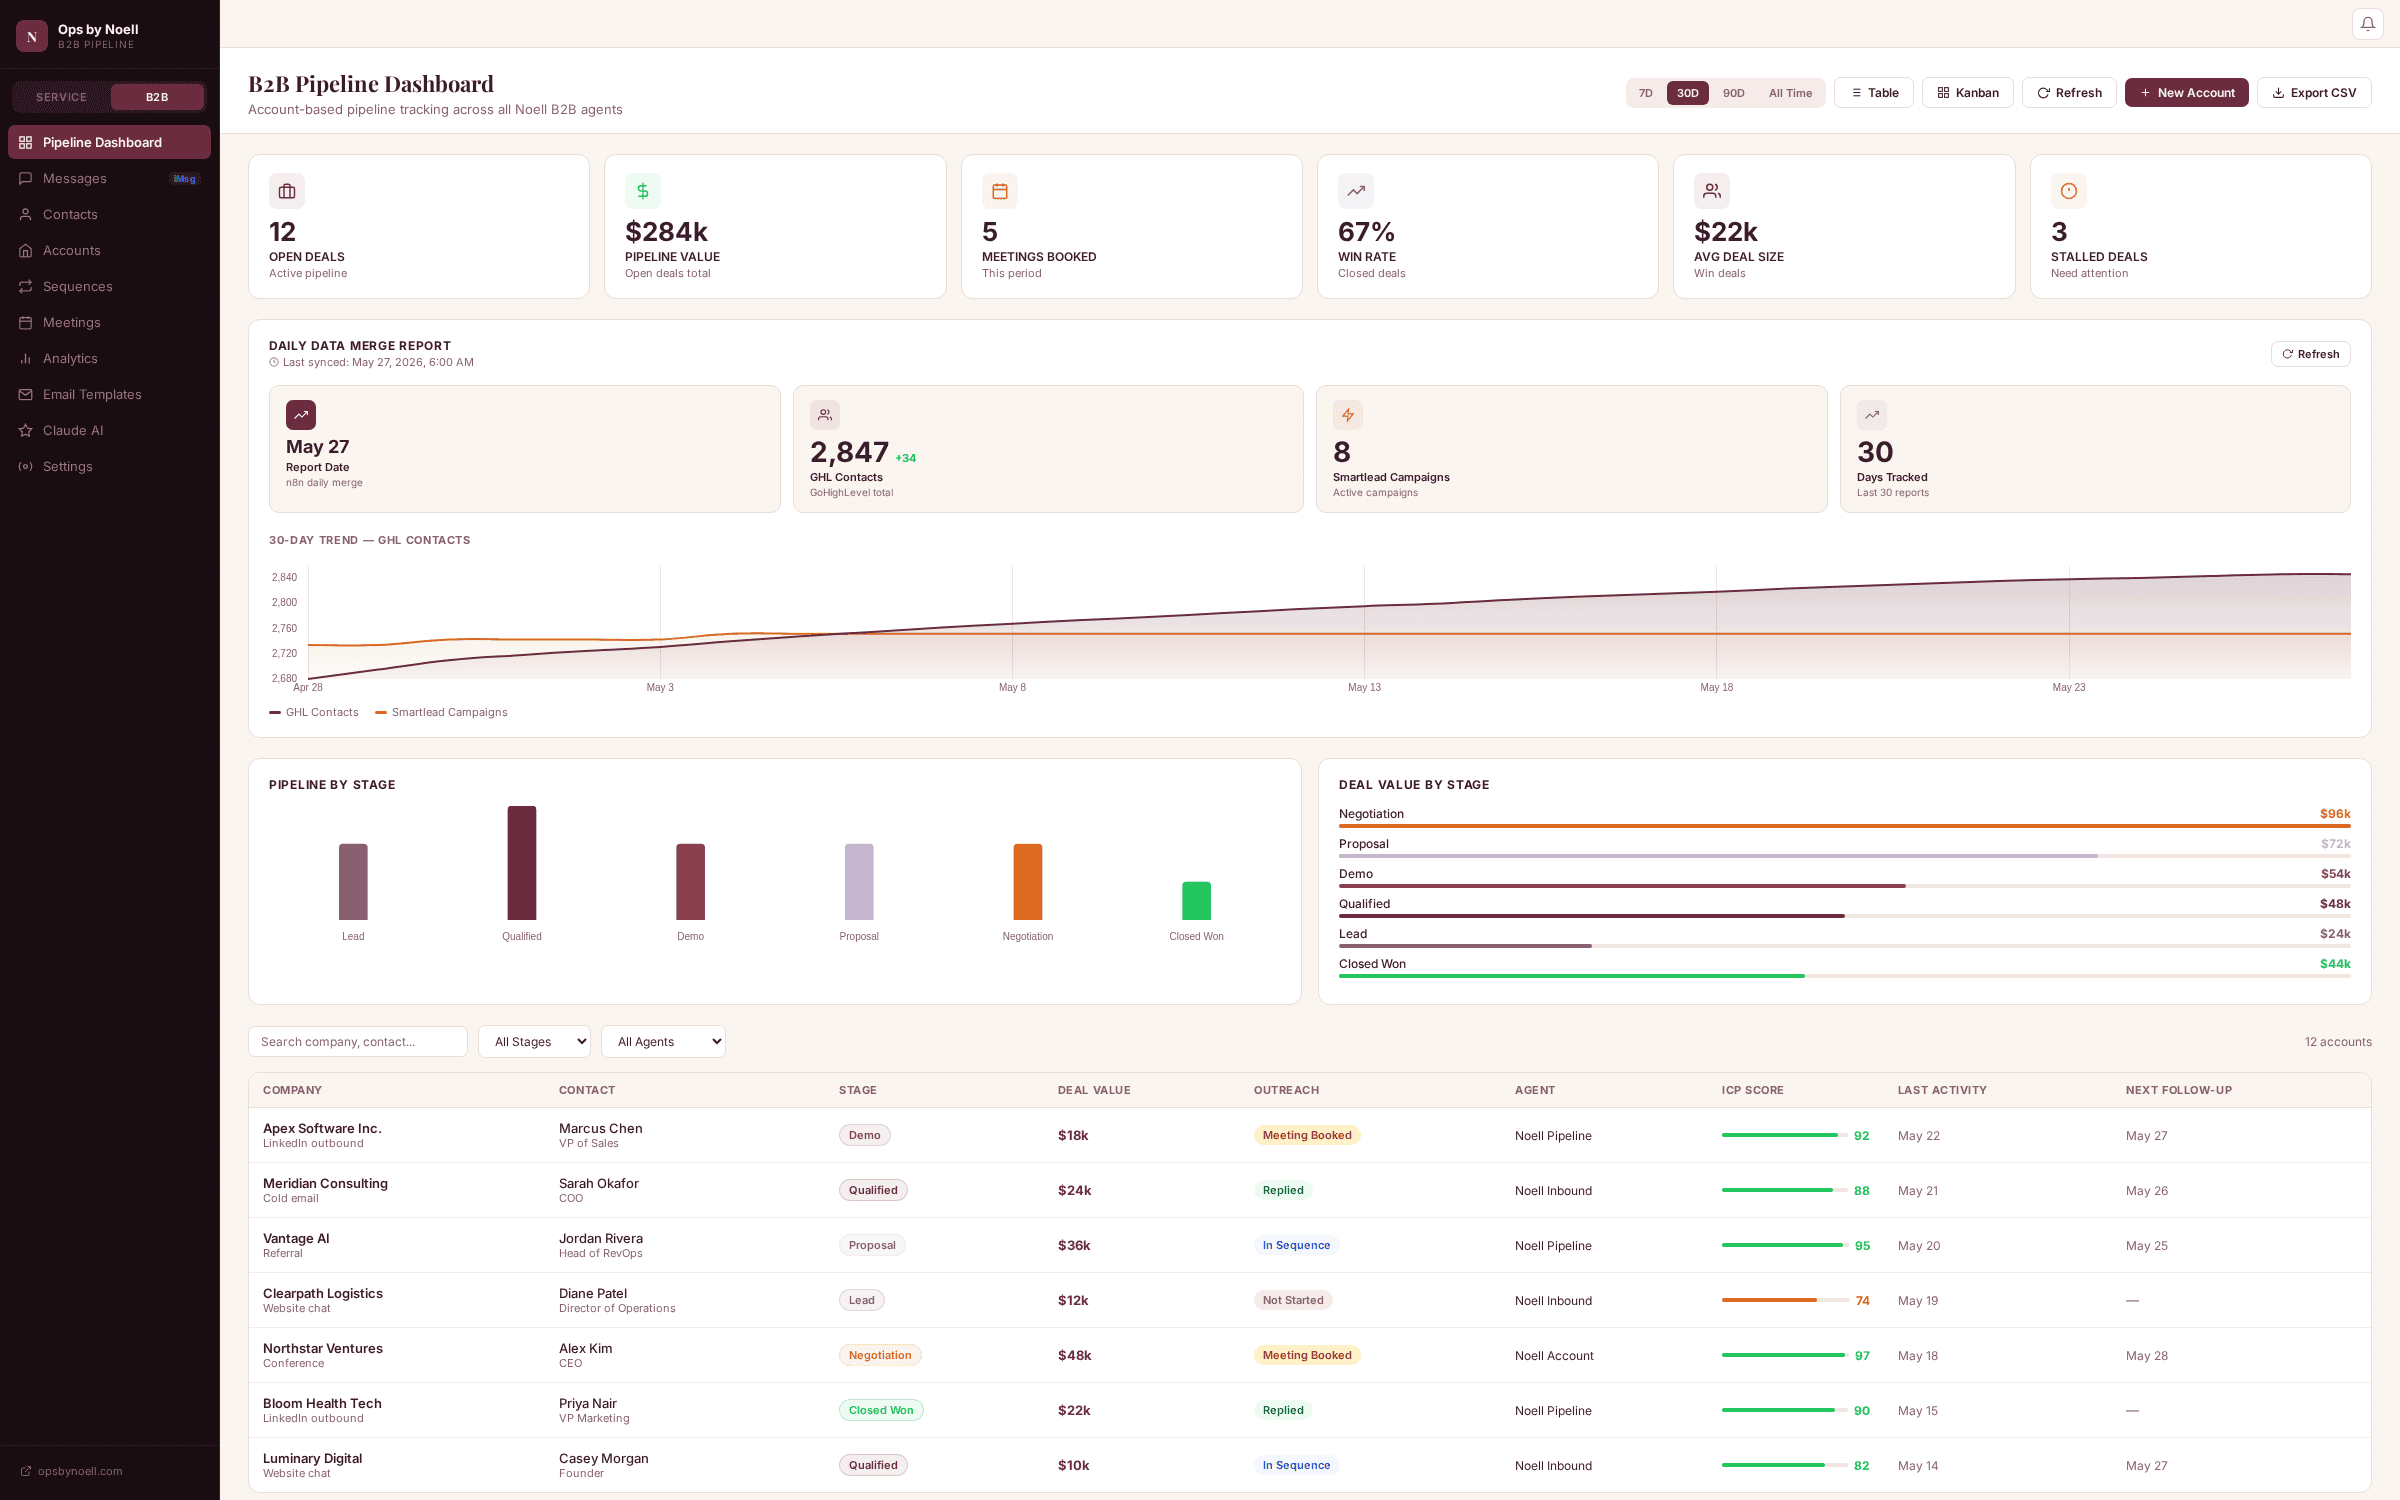The width and height of the screenshot is (2400, 1500).
Task: Click the Vantage AI company name
Action: (x=296, y=1238)
